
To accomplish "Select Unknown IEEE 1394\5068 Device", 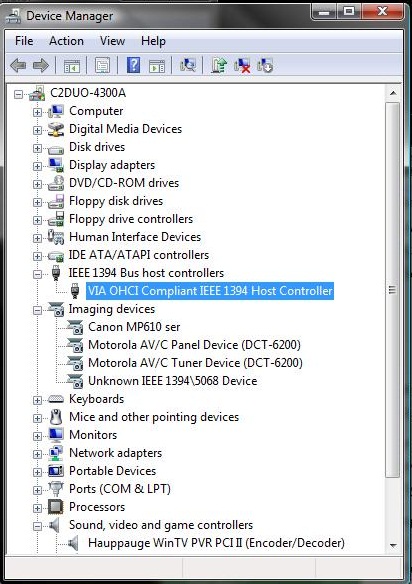I will (172, 381).
